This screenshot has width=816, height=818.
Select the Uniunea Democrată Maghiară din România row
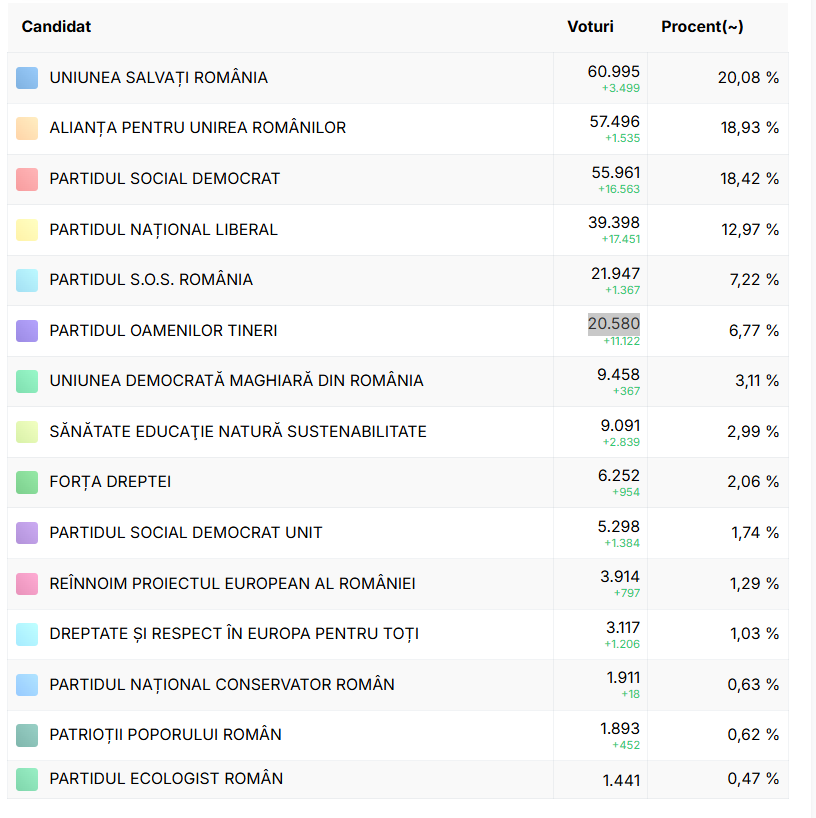(236, 381)
